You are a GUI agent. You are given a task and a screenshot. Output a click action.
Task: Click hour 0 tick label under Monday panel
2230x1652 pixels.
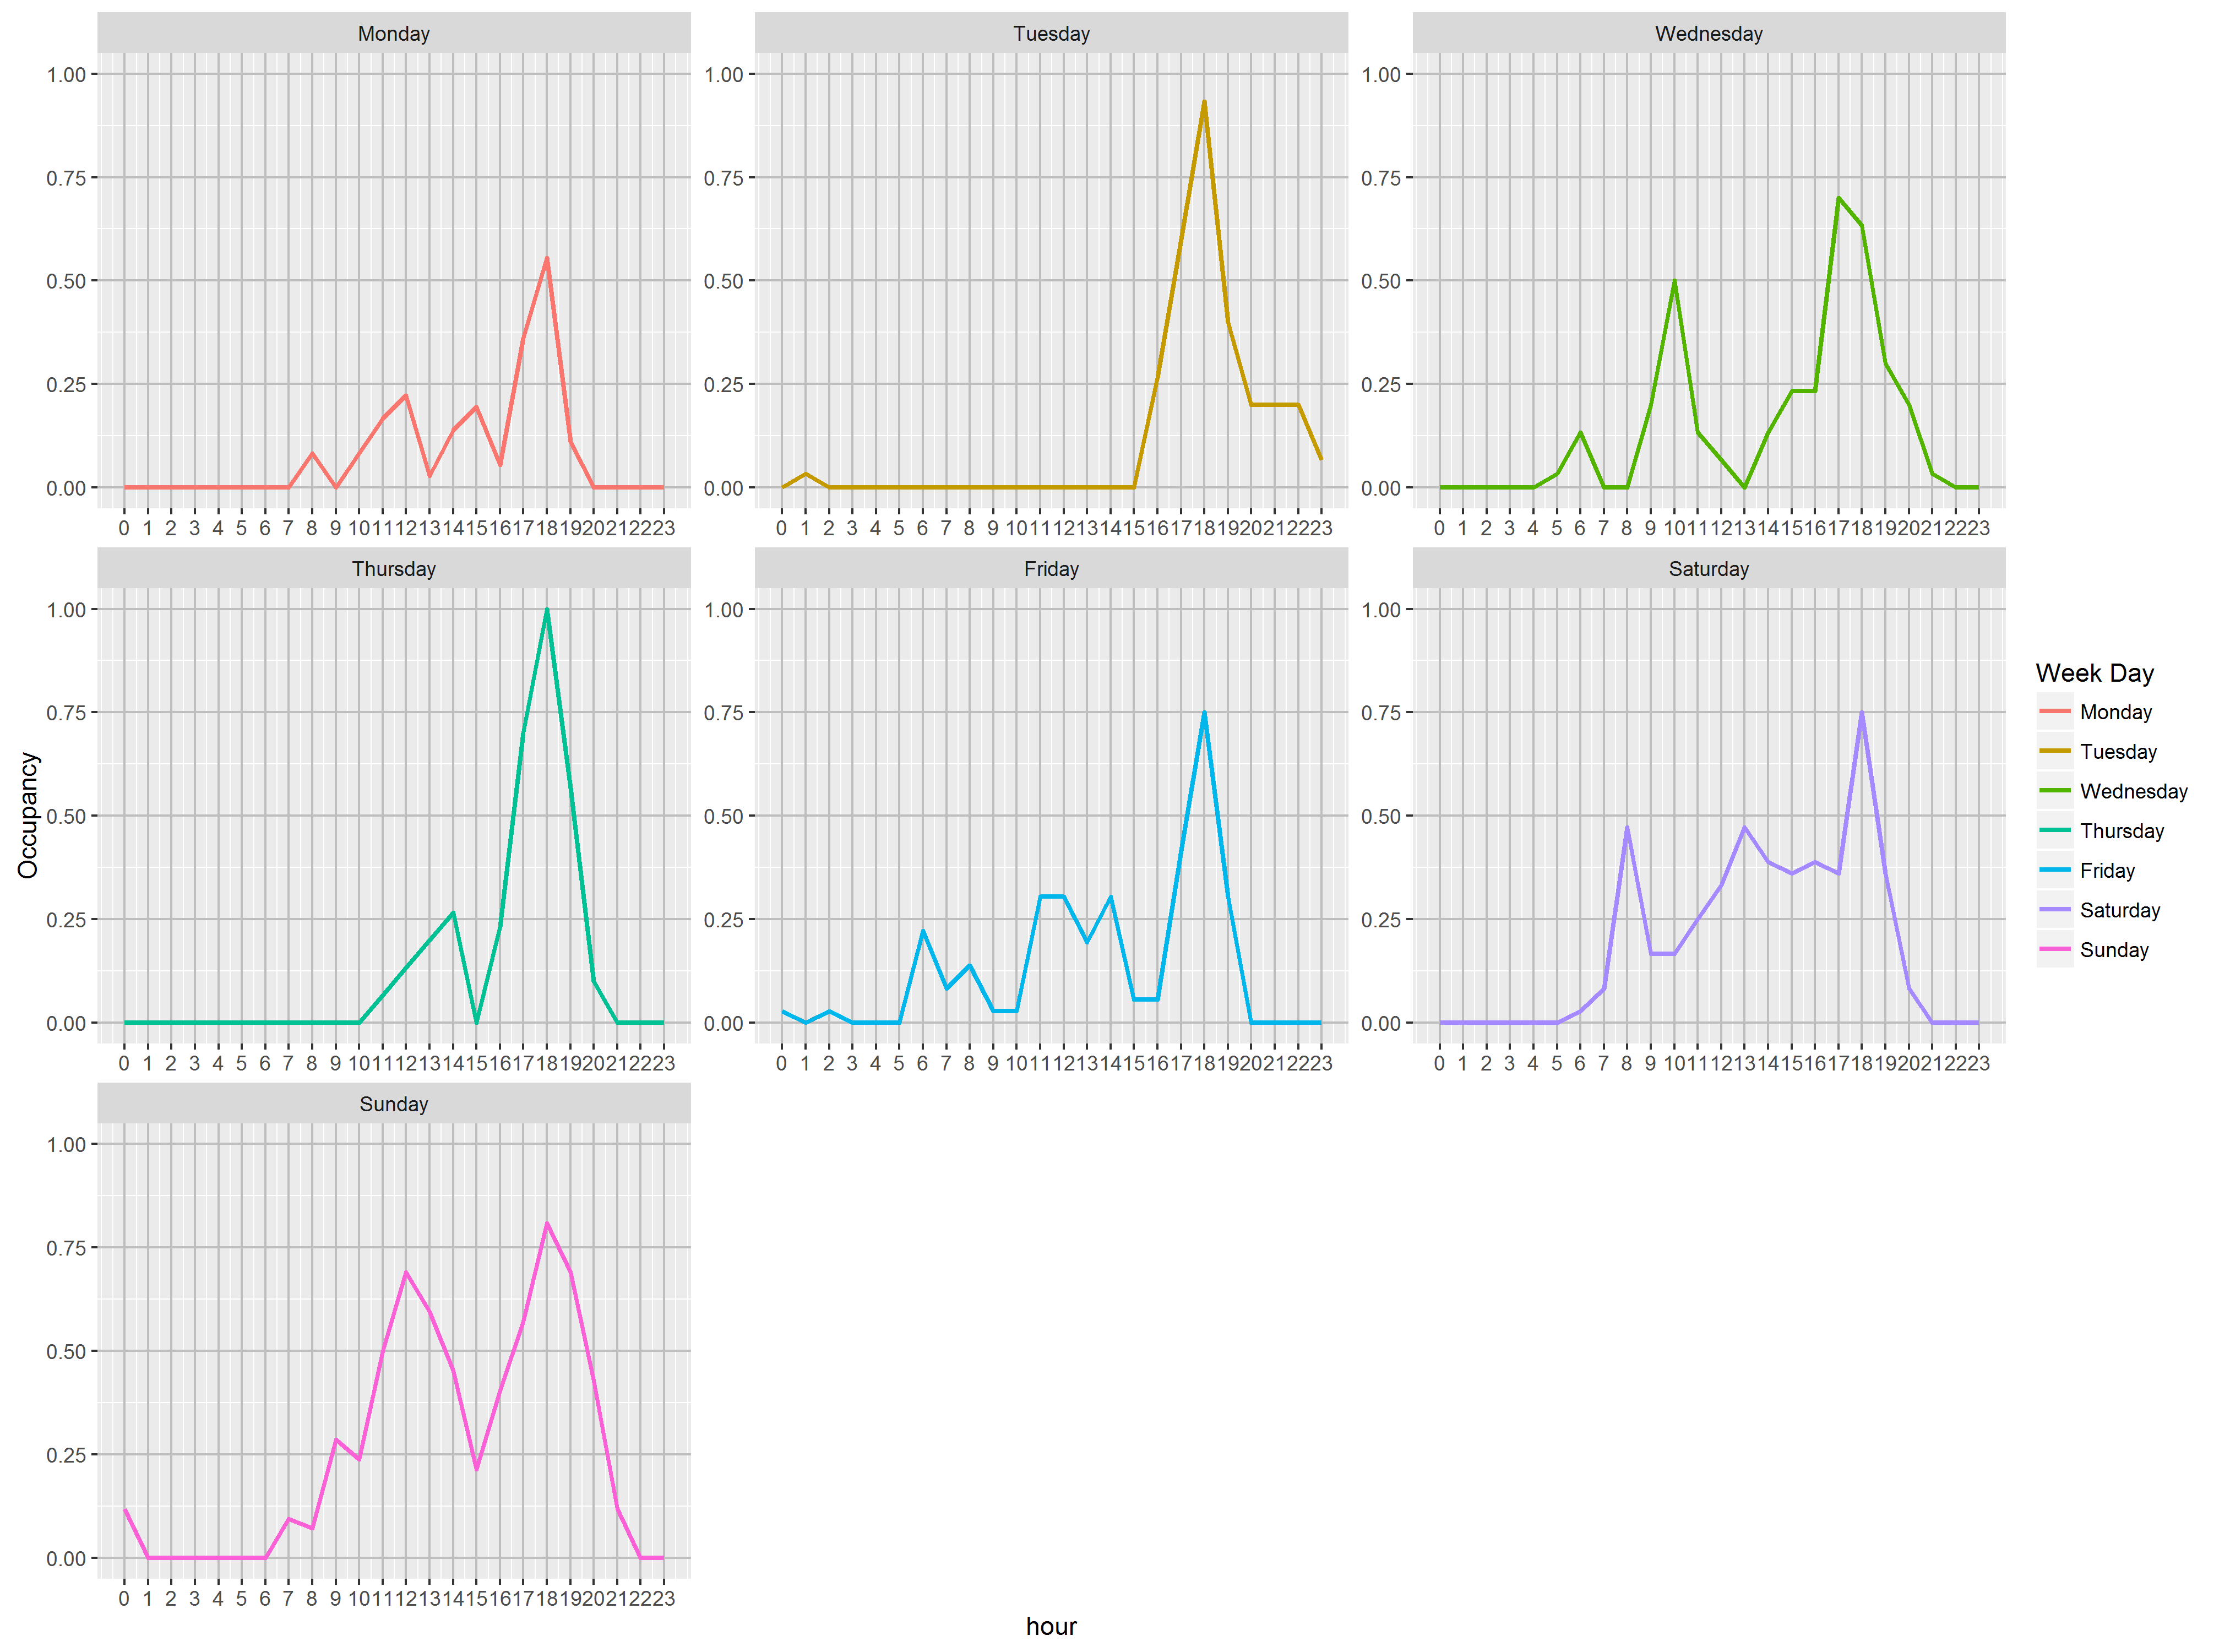point(124,528)
